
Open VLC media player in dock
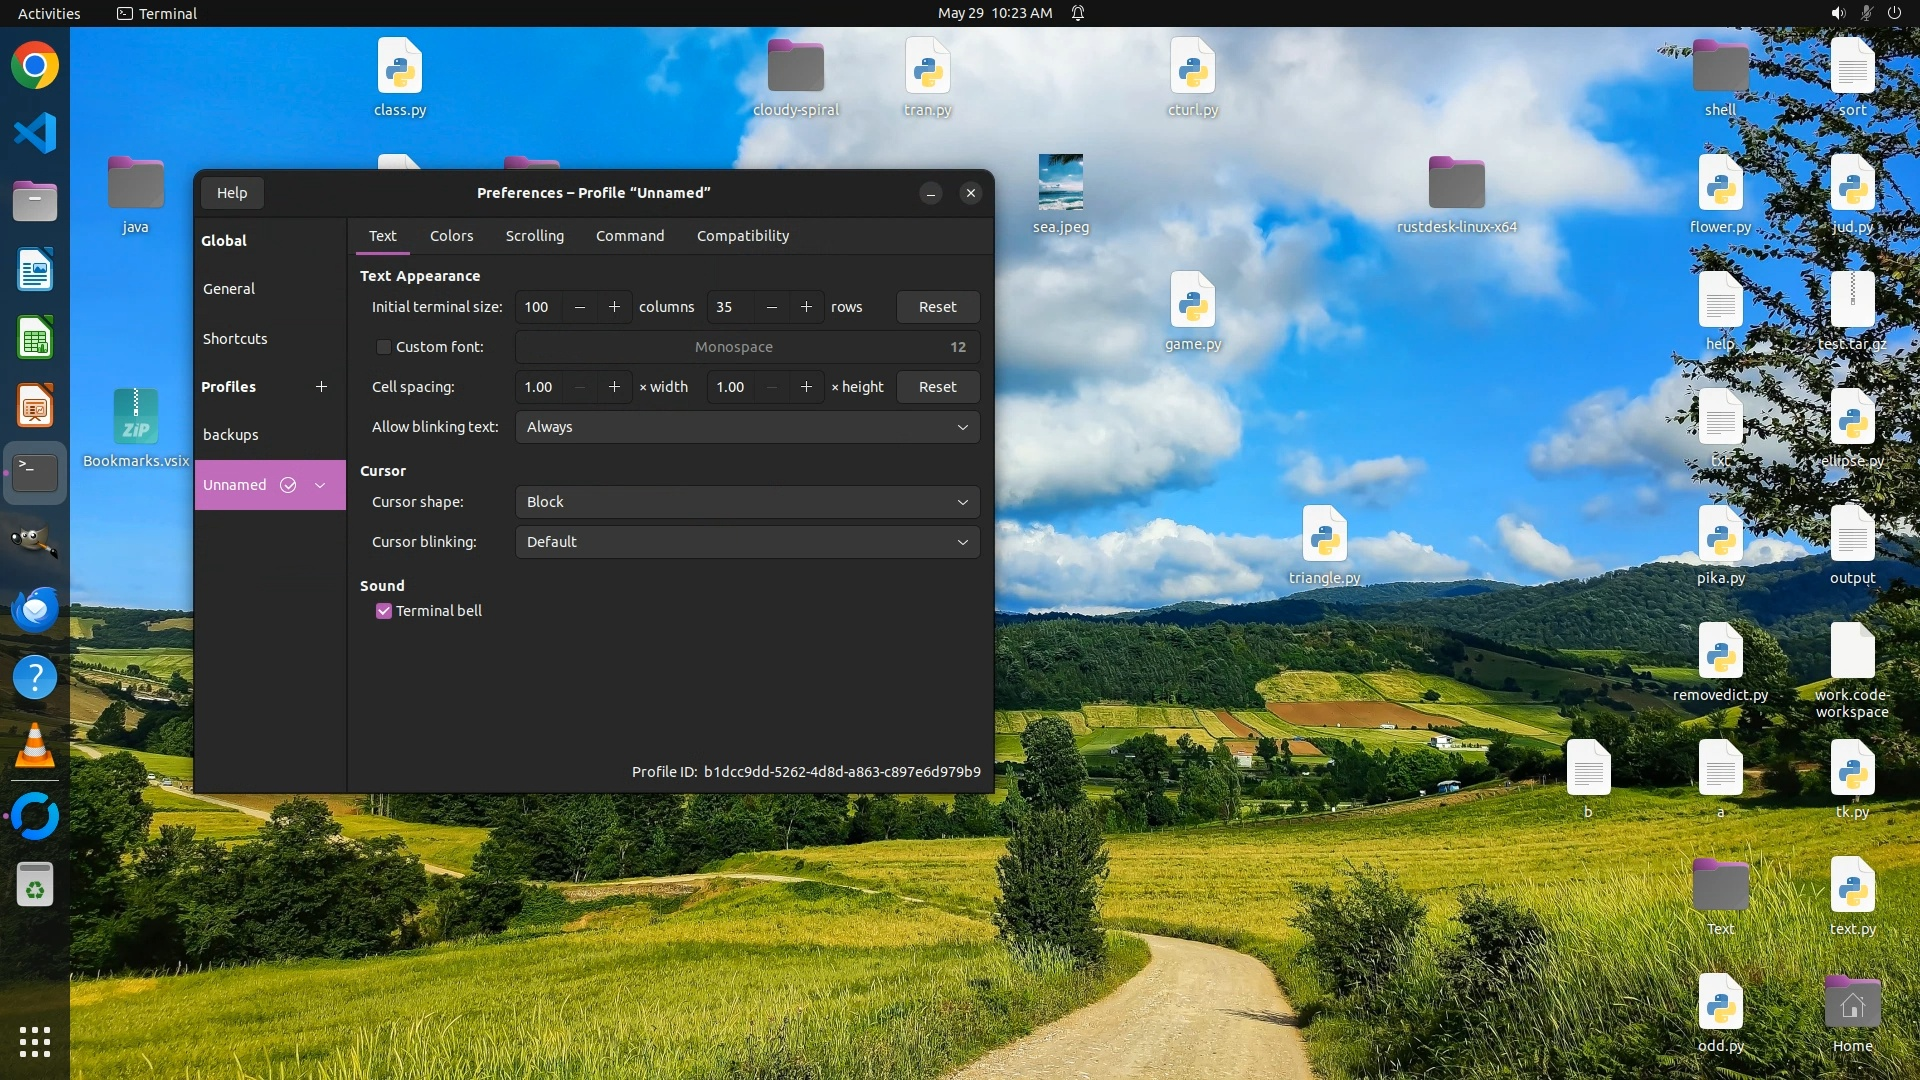pyautogui.click(x=35, y=746)
